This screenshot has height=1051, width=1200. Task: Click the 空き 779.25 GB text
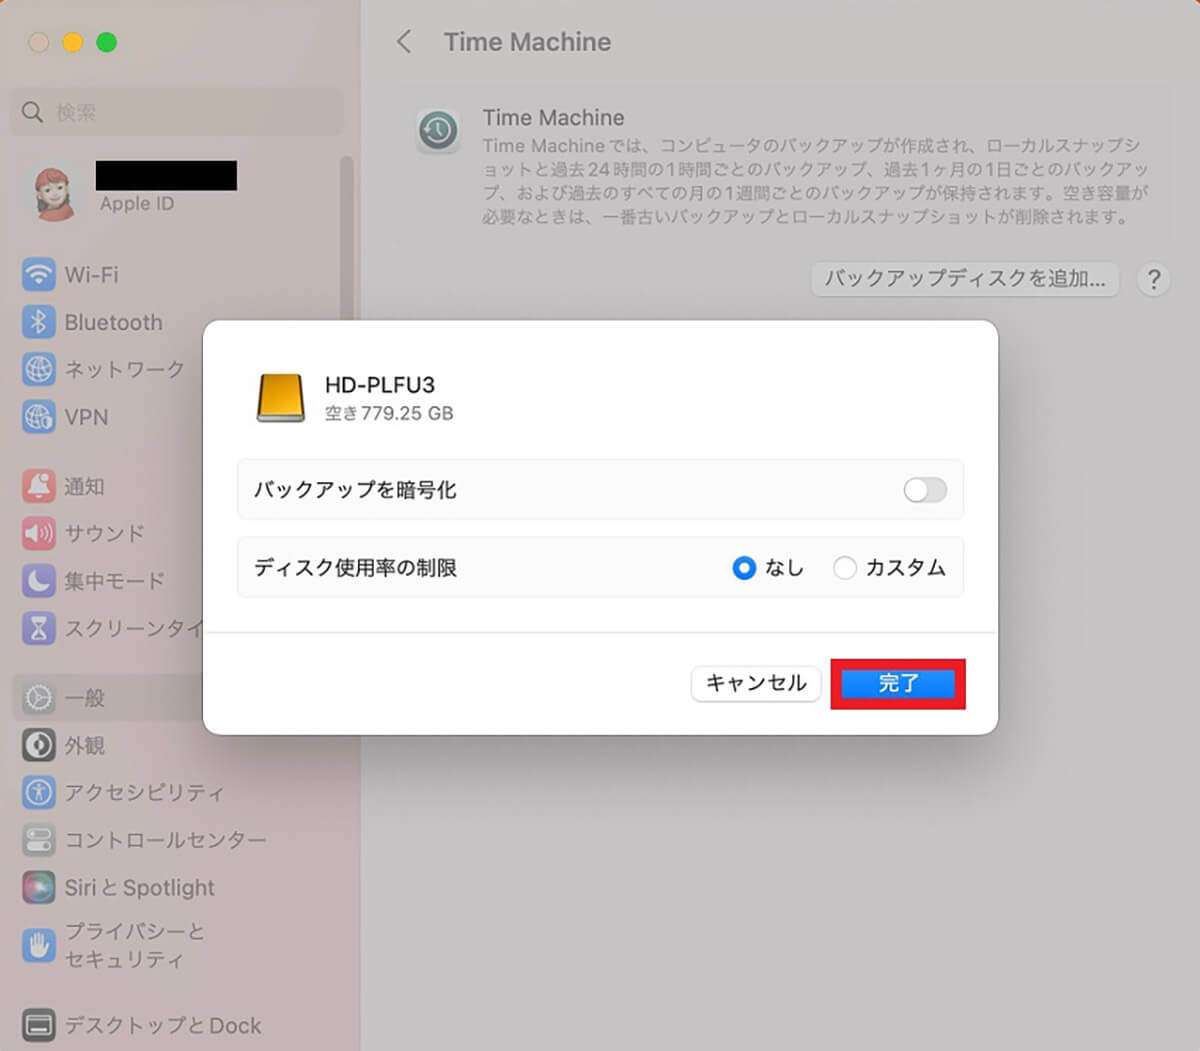389,413
